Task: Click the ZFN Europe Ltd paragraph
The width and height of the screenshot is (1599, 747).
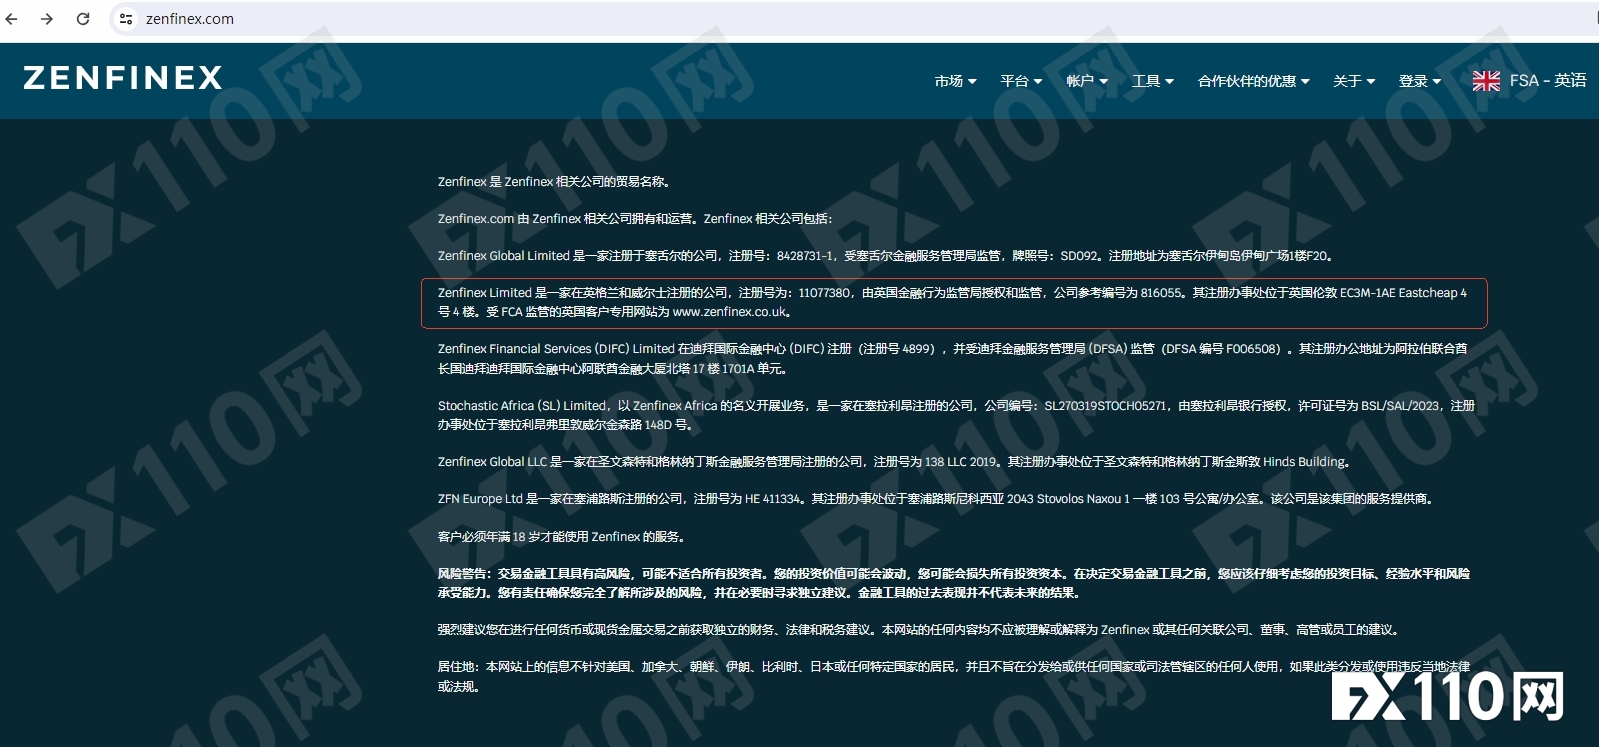Action: click(x=937, y=499)
